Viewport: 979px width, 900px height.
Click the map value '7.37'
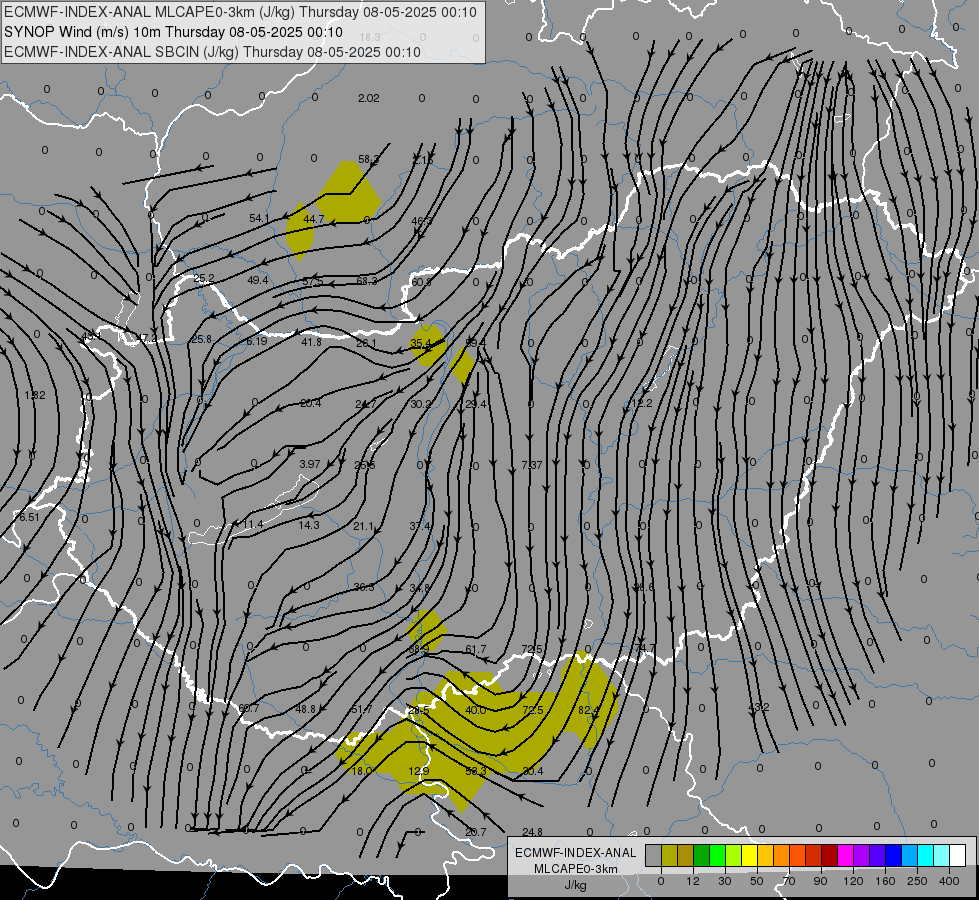click(531, 465)
